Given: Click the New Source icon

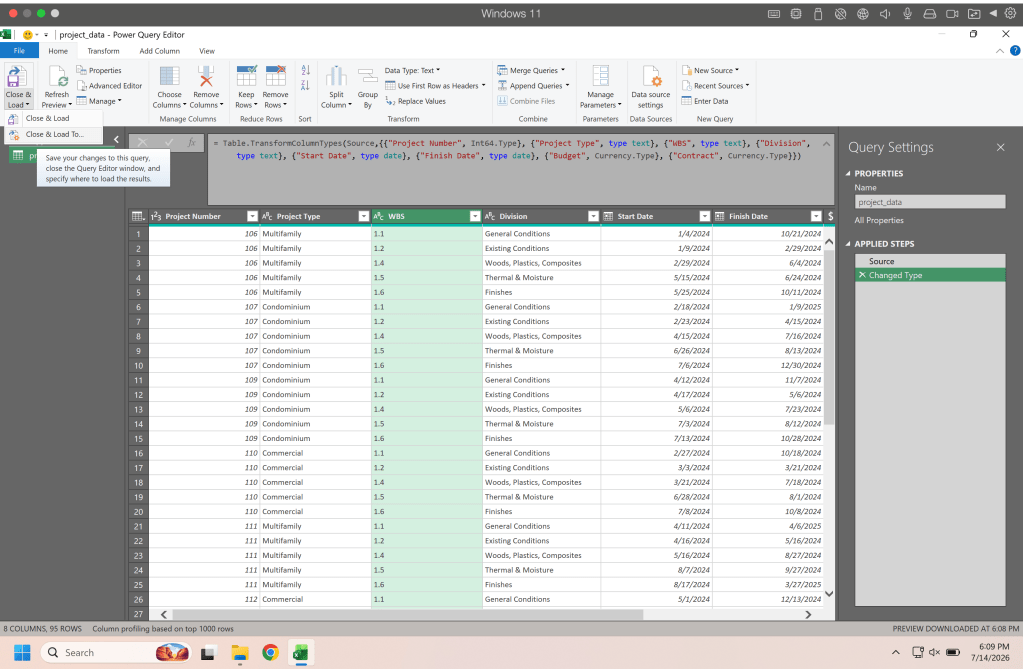Looking at the screenshot, I should 686,70.
